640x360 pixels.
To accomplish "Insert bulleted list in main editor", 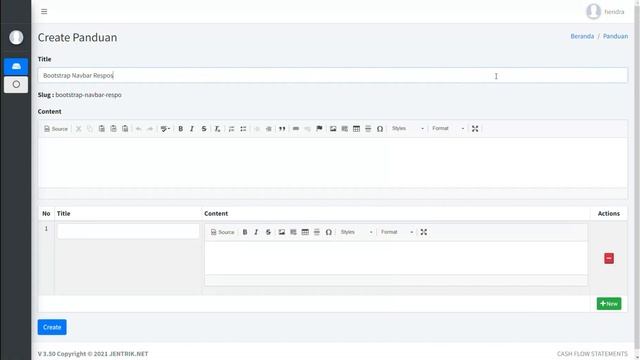I will 243,129.
